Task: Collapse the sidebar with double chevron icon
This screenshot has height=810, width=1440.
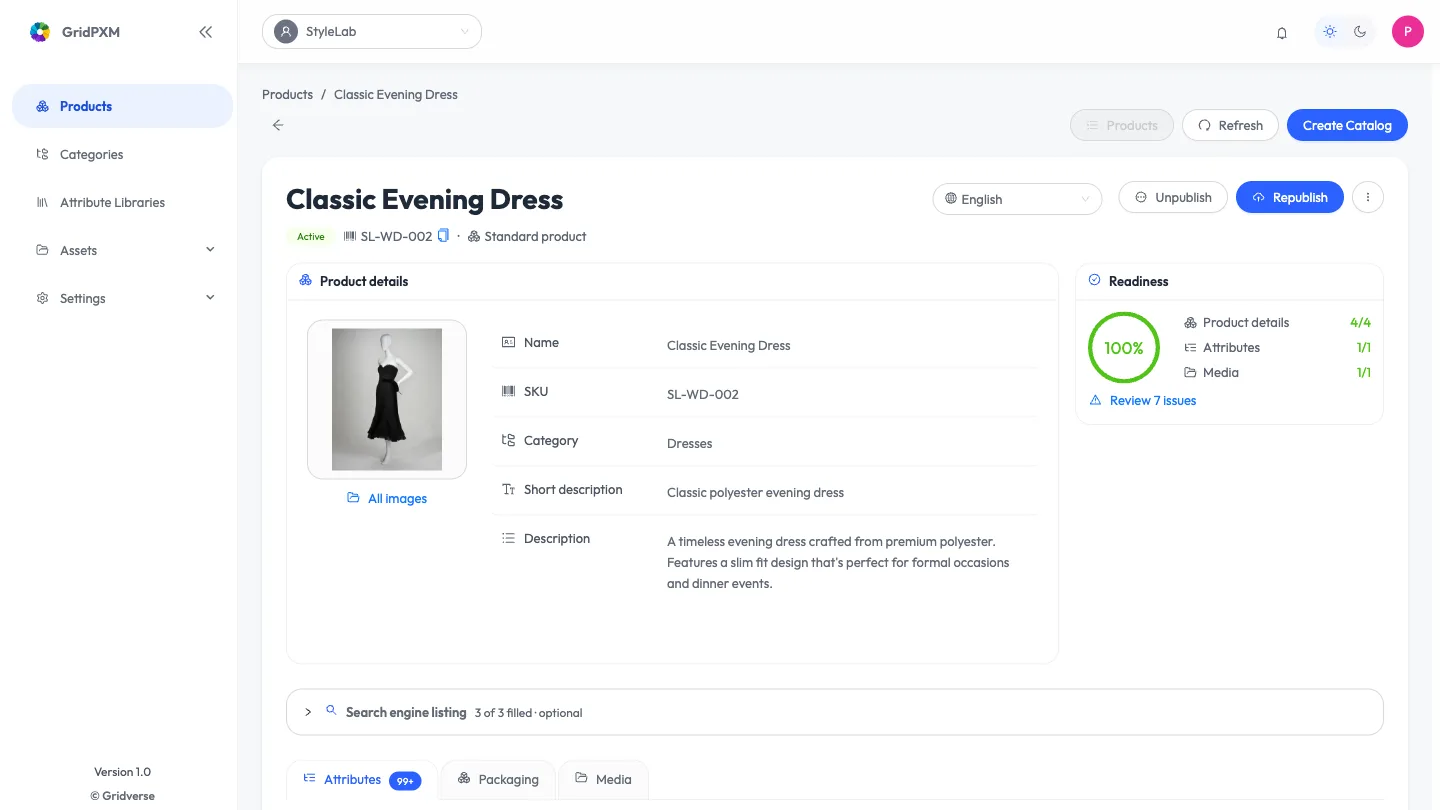Action: [205, 32]
